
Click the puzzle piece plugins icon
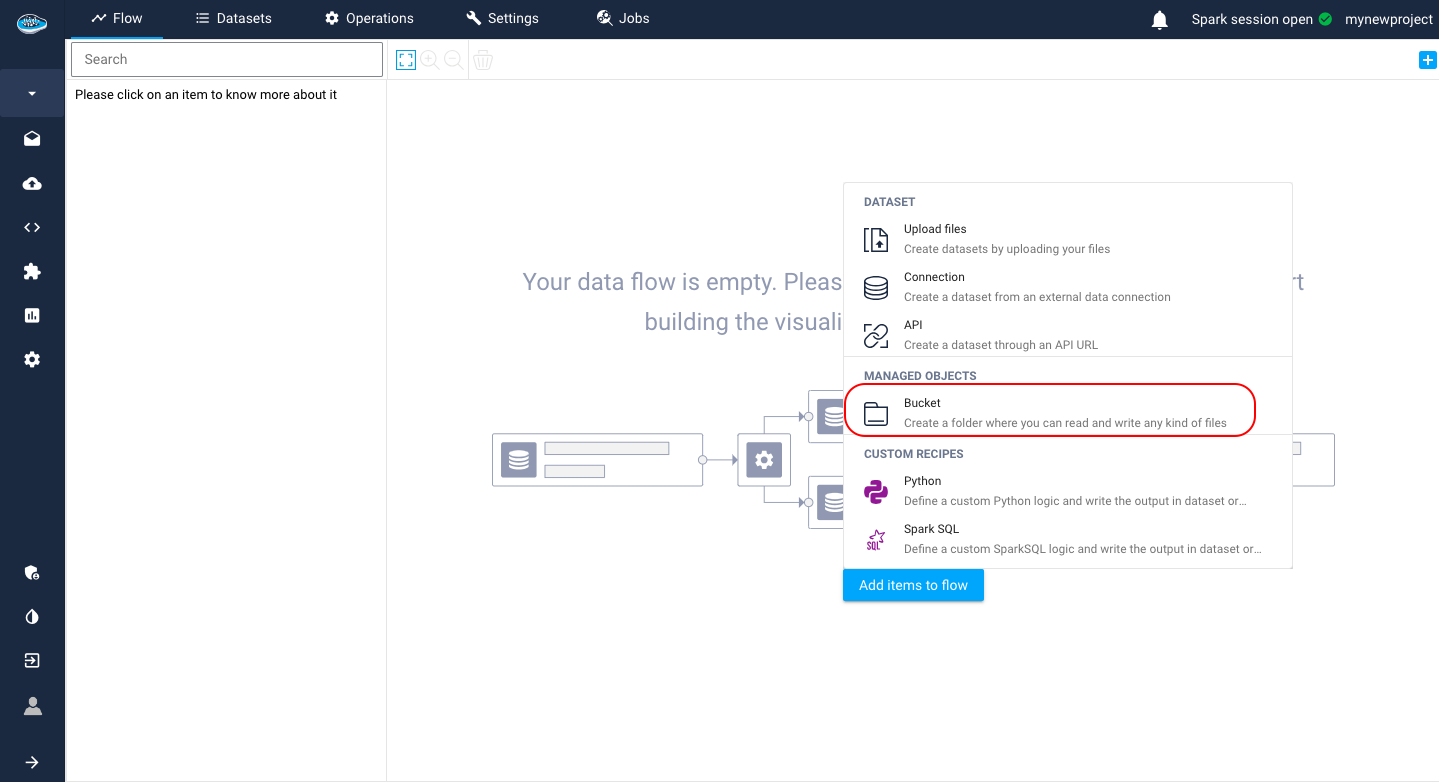pos(32,271)
